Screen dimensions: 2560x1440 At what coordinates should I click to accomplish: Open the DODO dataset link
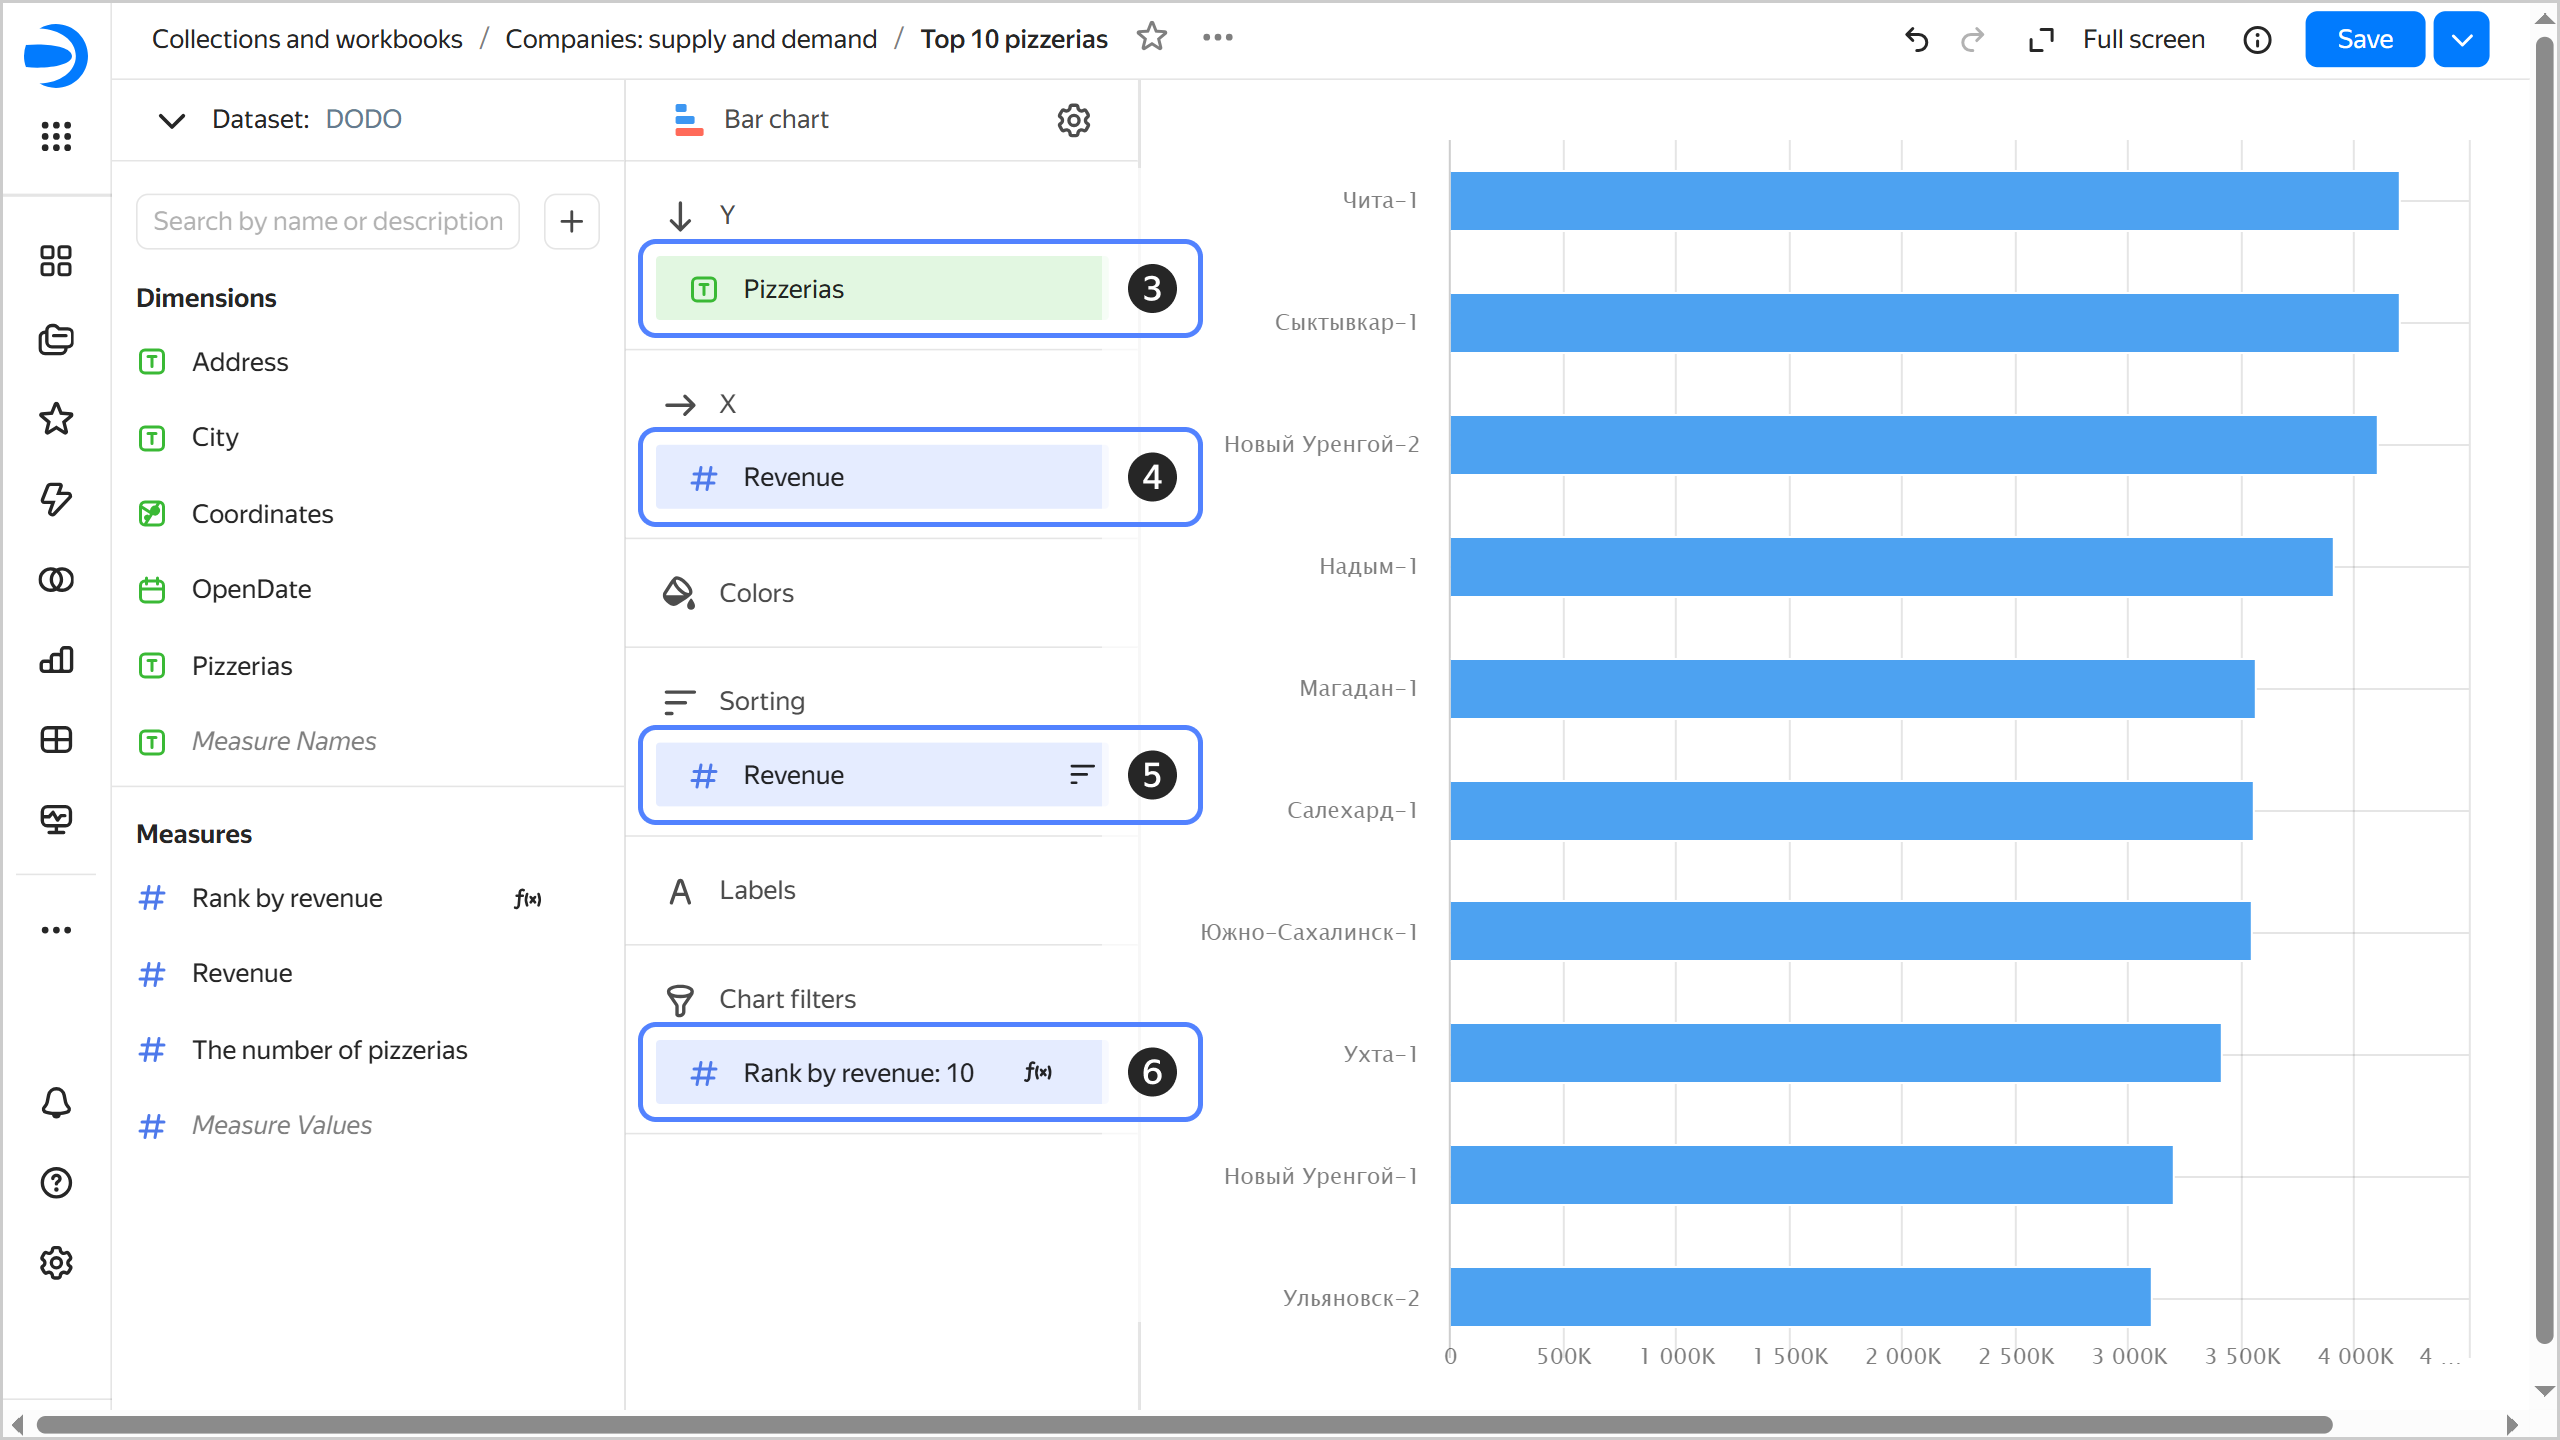(x=363, y=119)
